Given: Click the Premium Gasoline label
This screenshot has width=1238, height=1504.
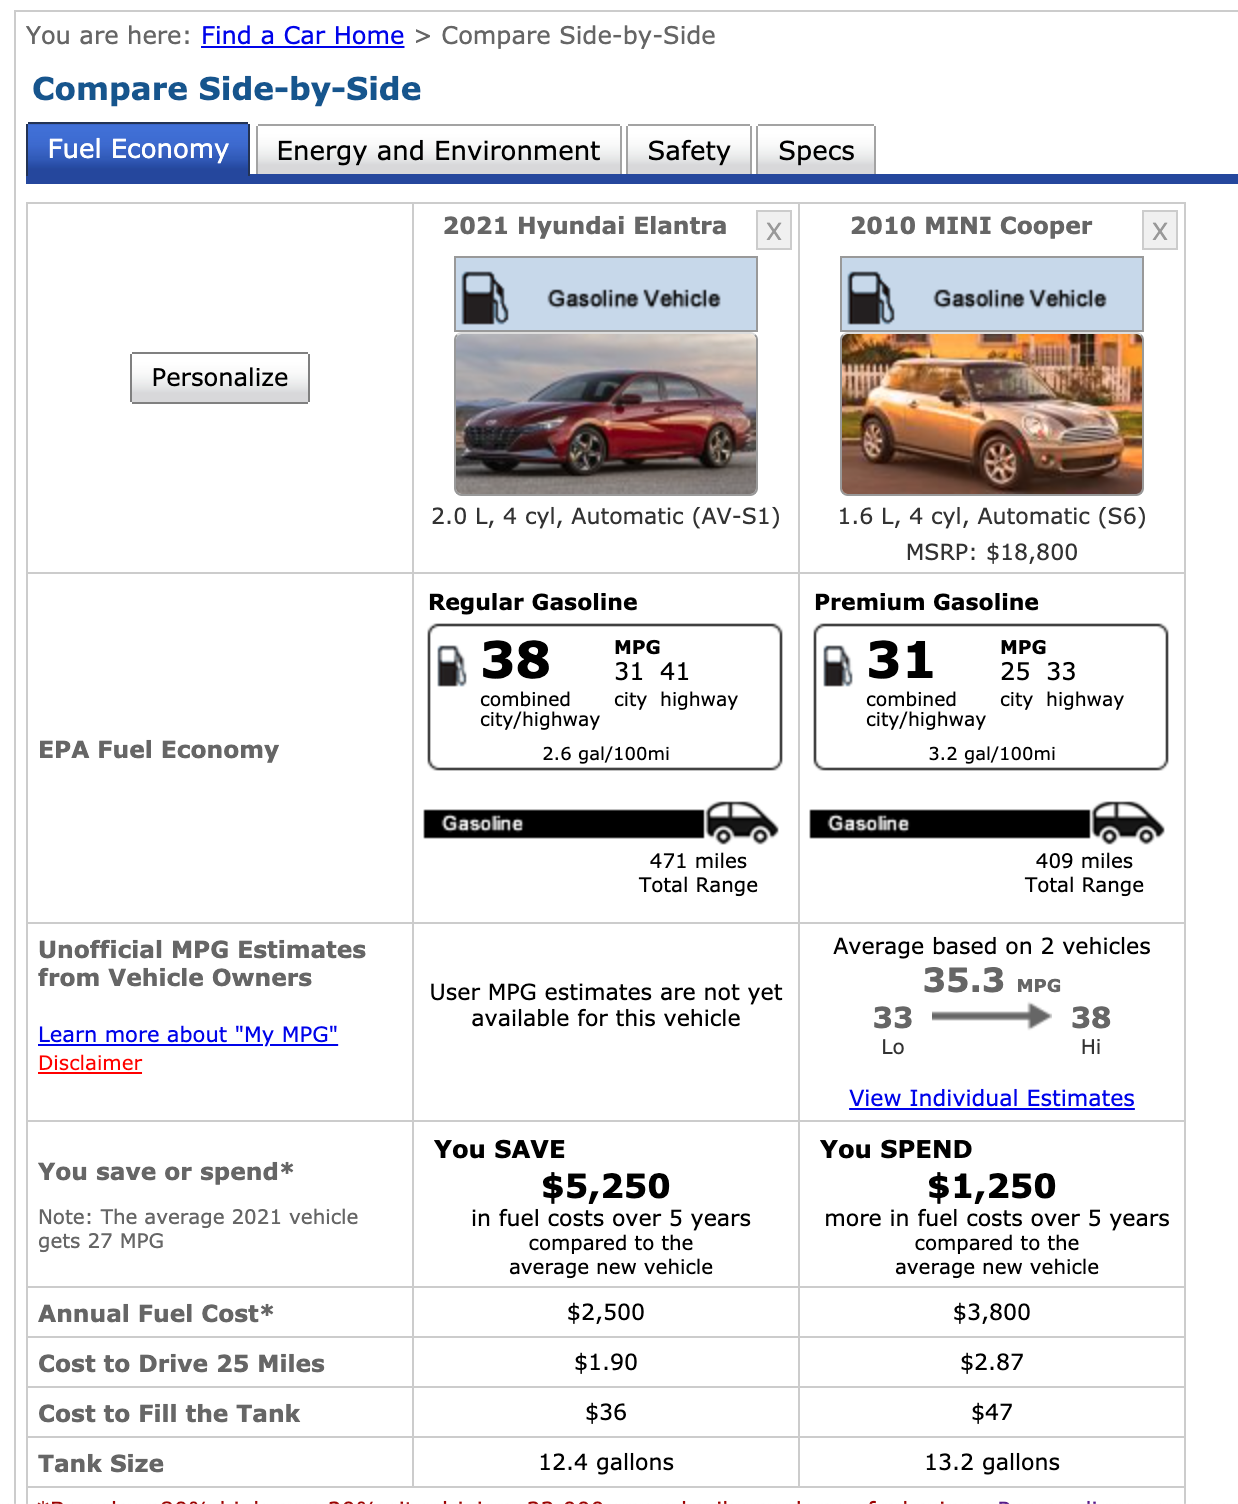Looking at the screenshot, I should pyautogui.click(x=926, y=602).
